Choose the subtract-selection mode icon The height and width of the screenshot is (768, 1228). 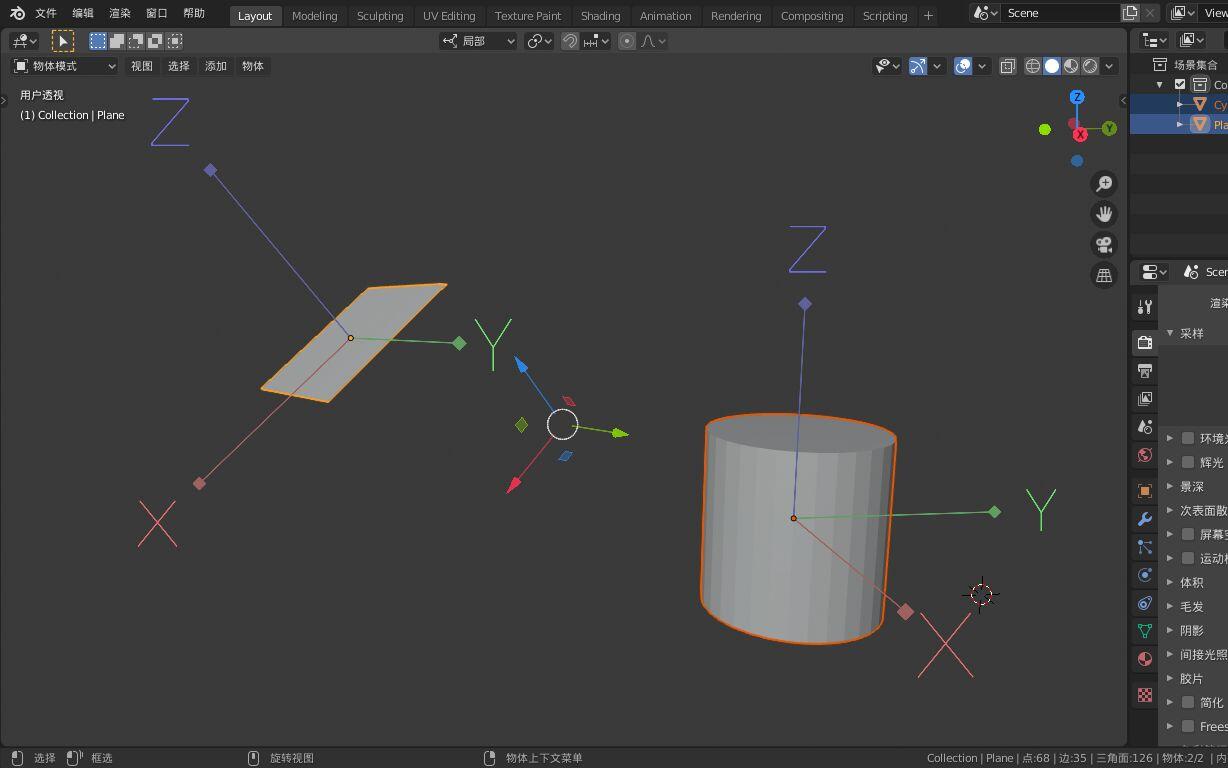[x=136, y=41]
